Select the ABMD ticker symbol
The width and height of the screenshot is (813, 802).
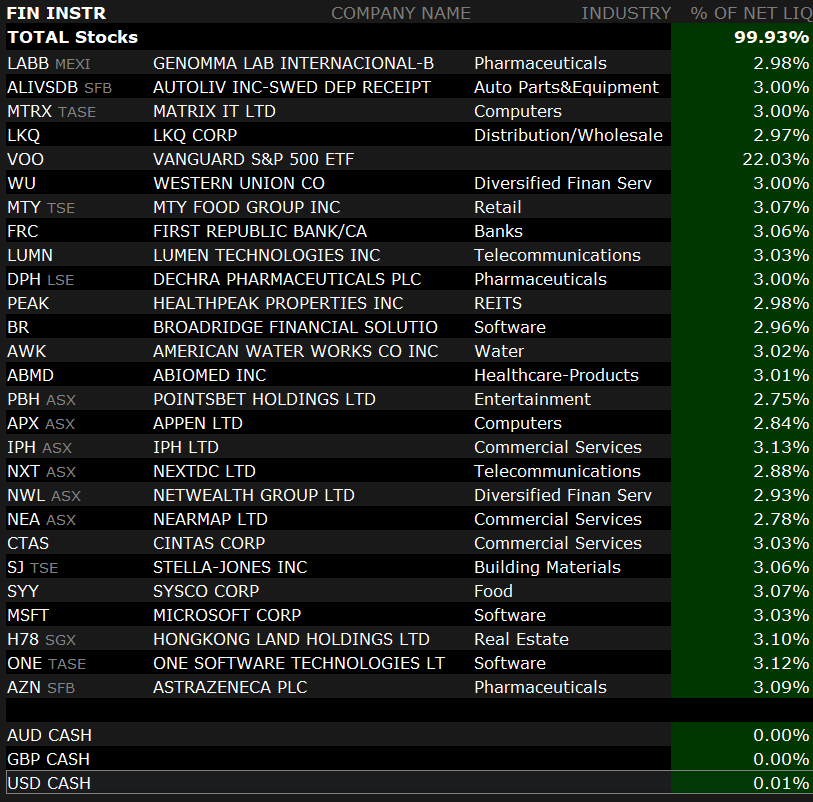coord(31,375)
